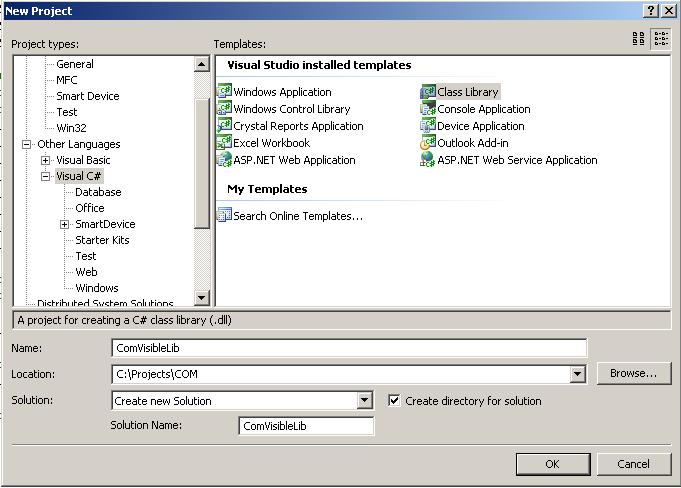This screenshot has width=681, height=488.
Task: Expand the SmartDevice tree node
Action: [x=64, y=224]
